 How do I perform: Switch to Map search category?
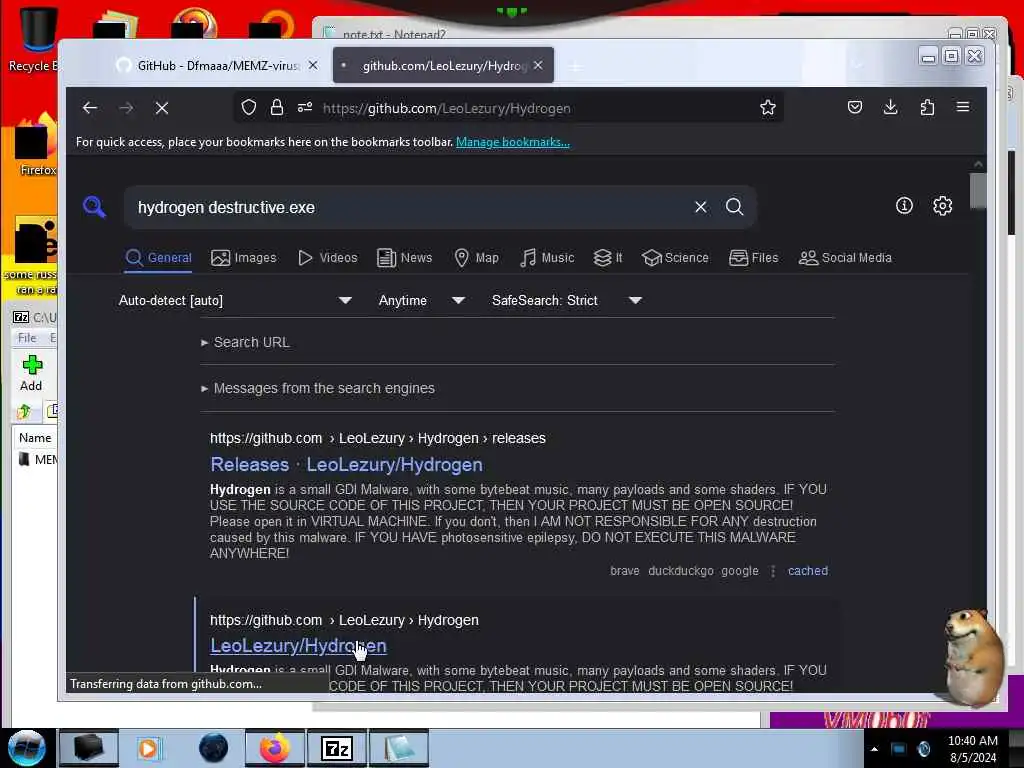pos(476,258)
